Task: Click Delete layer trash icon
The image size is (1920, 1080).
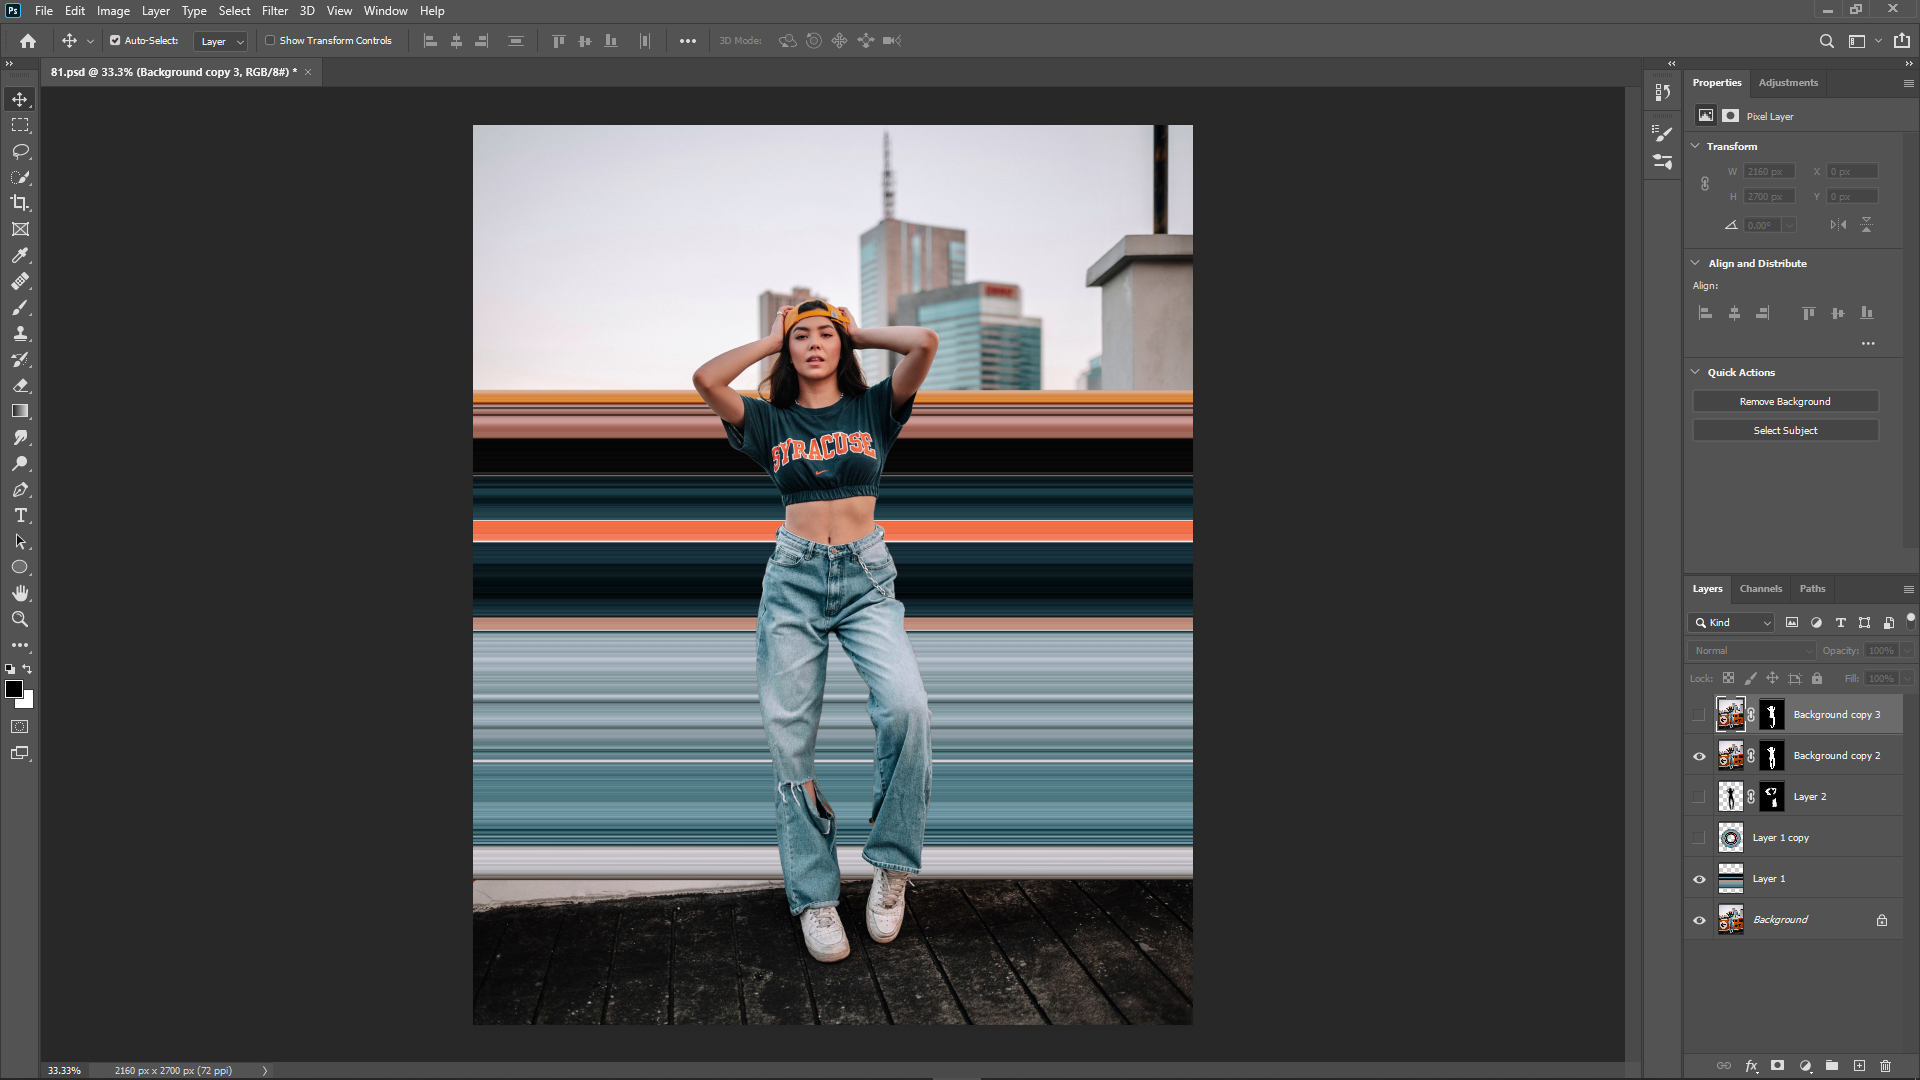Action: click(1885, 1066)
